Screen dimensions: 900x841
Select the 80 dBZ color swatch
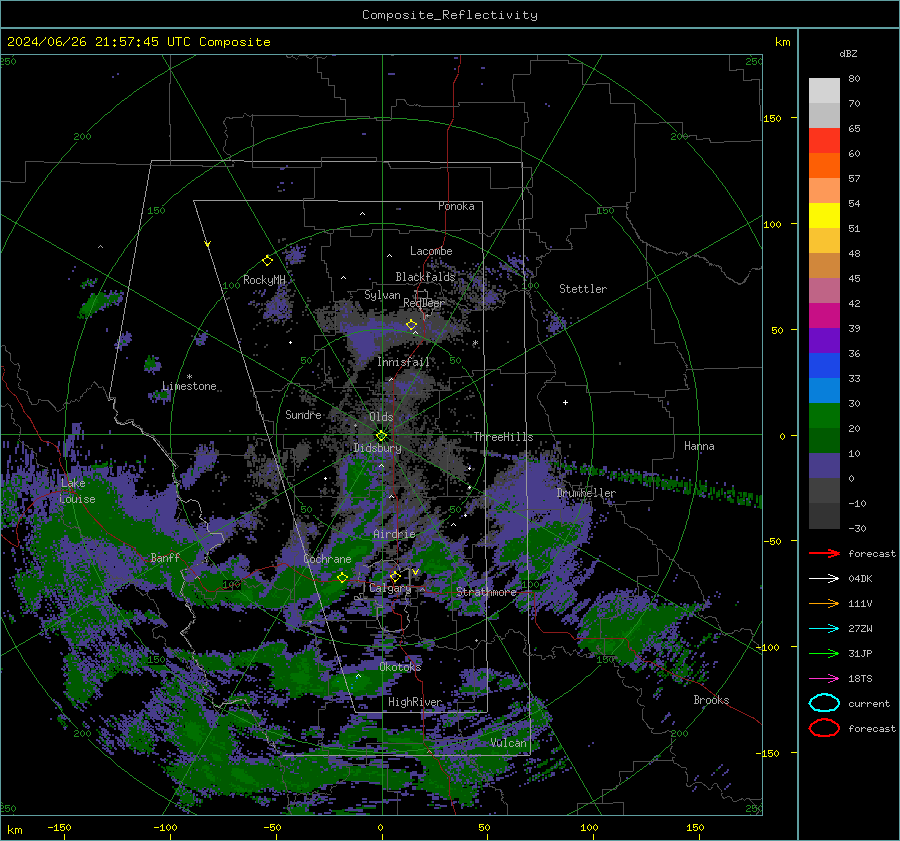[x=824, y=90]
